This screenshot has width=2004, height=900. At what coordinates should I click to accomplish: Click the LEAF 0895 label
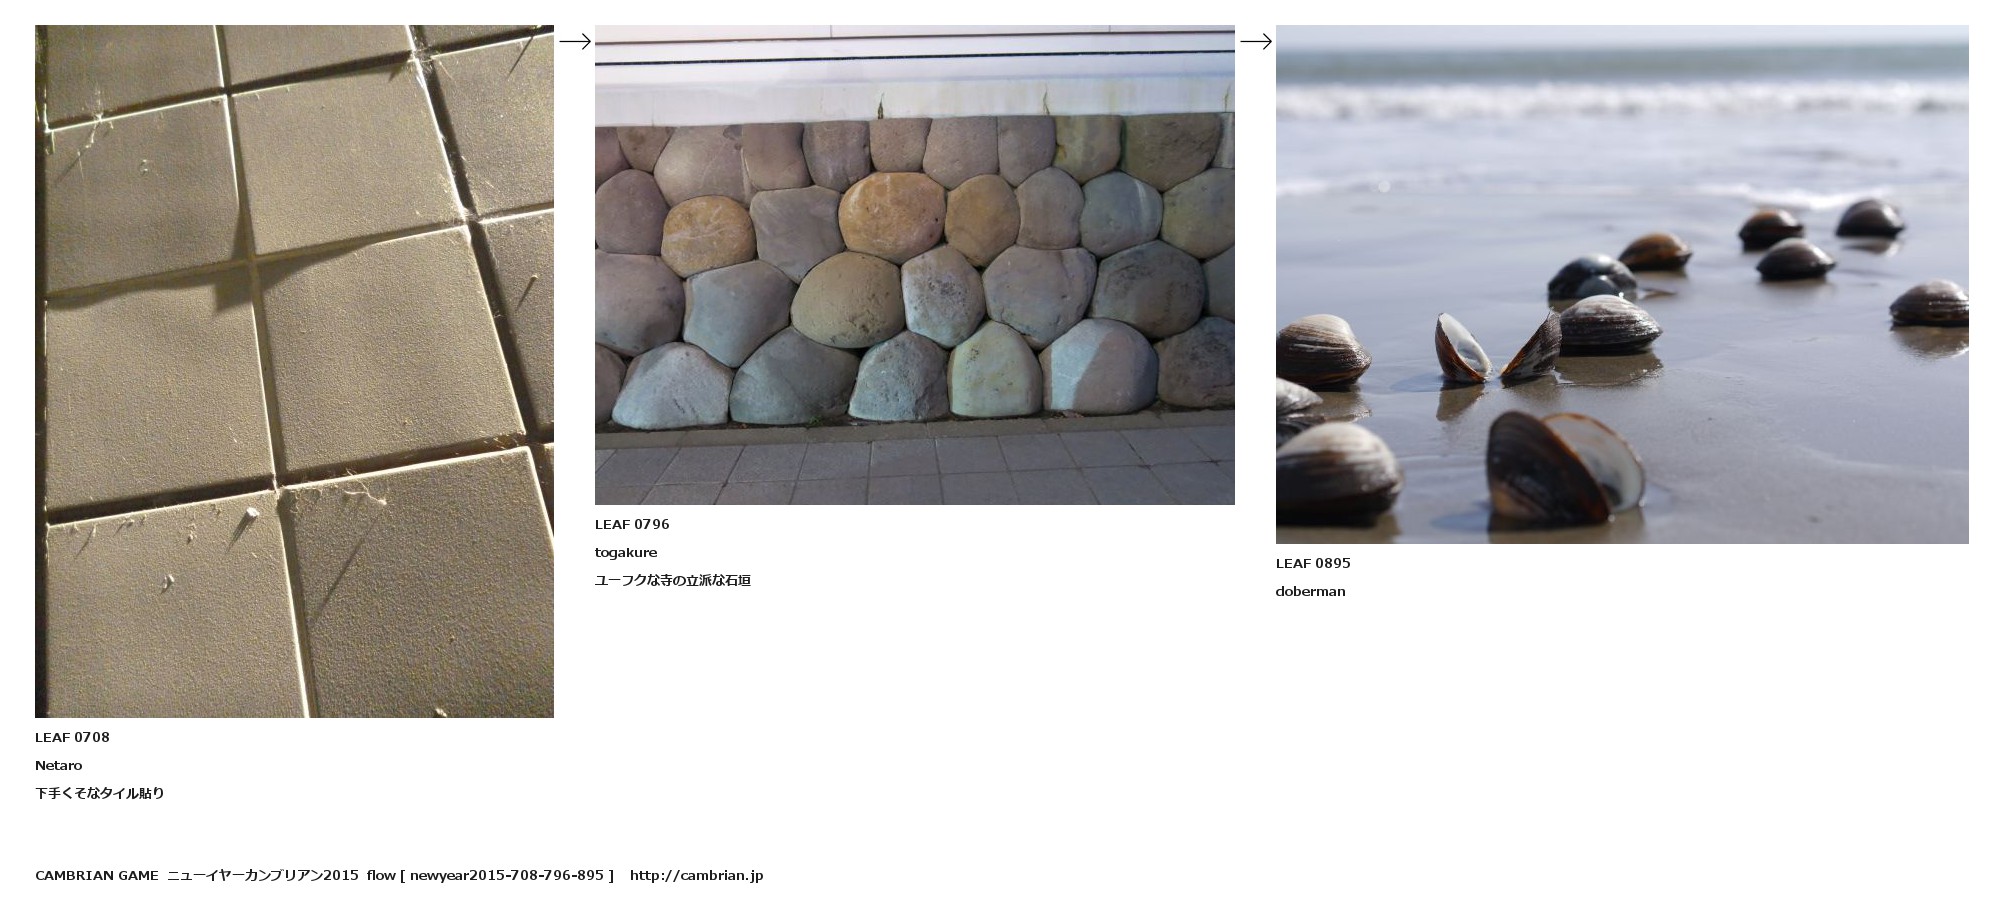[x=1313, y=563]
